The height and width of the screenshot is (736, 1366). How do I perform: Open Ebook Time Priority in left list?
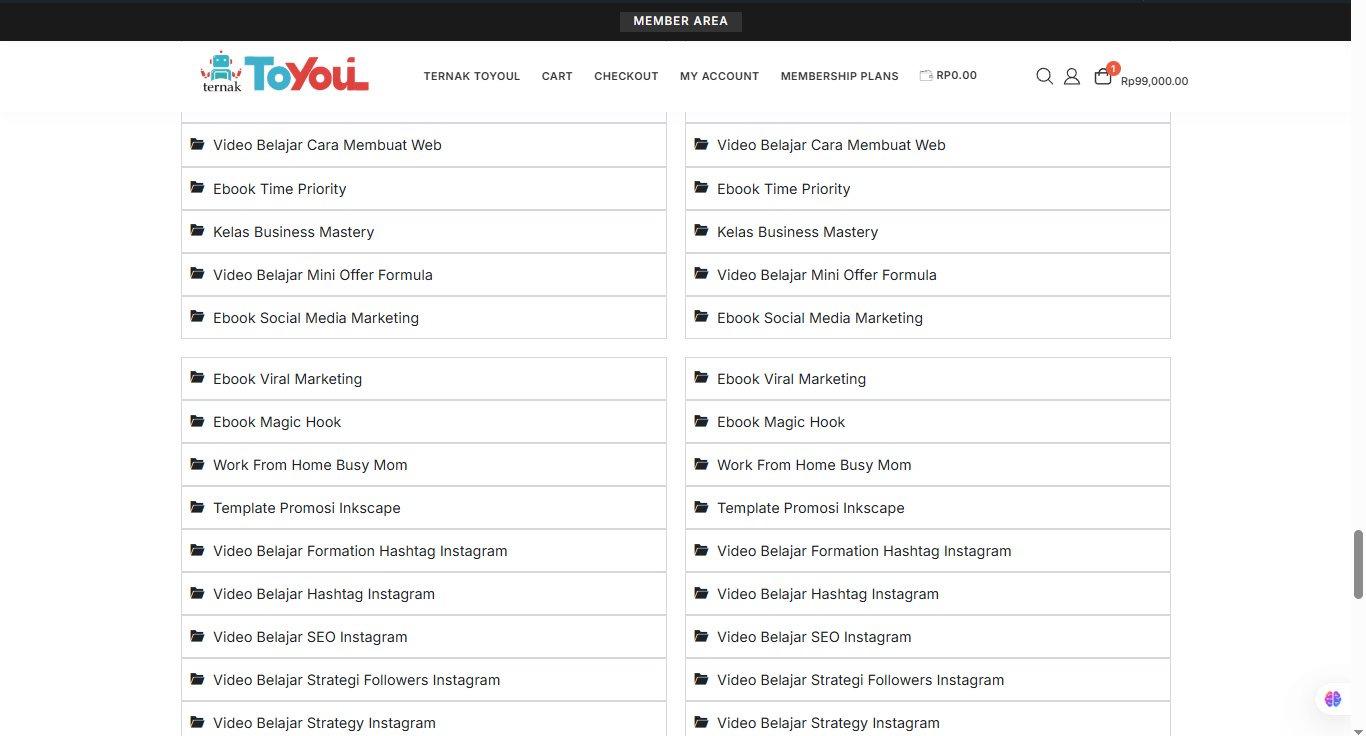[279, 189]
